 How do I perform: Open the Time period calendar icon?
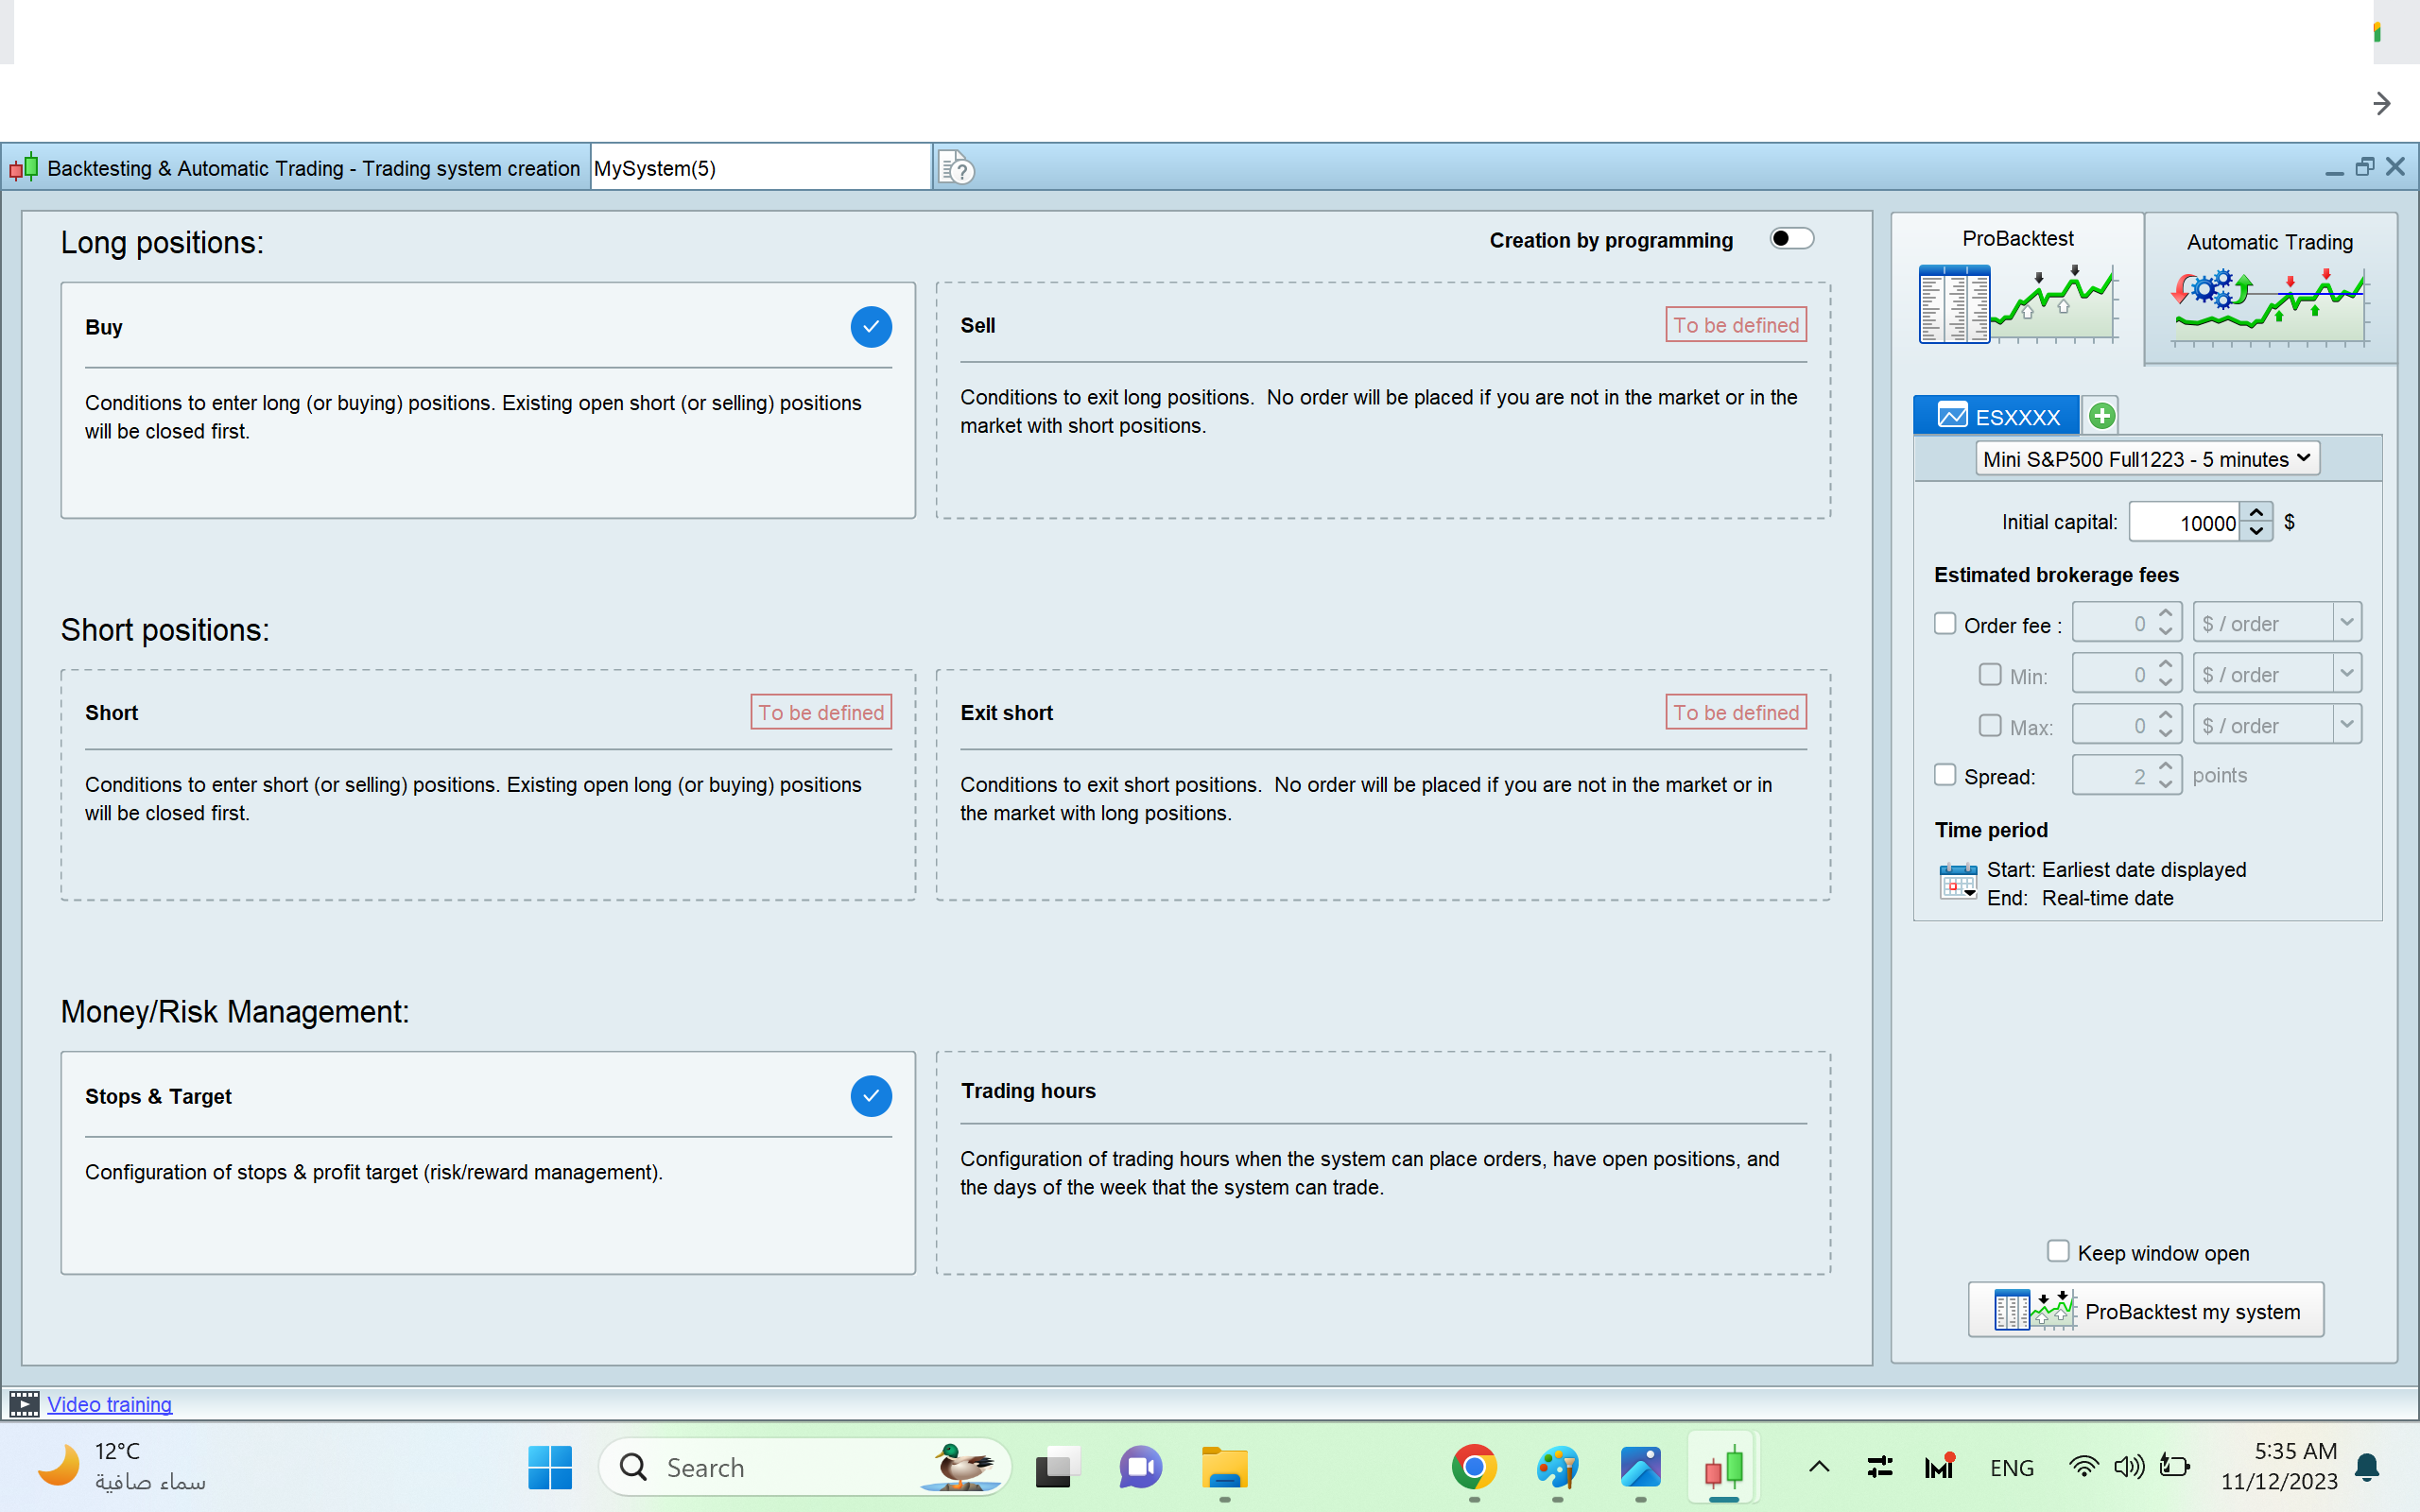(x=1957, y=883)
